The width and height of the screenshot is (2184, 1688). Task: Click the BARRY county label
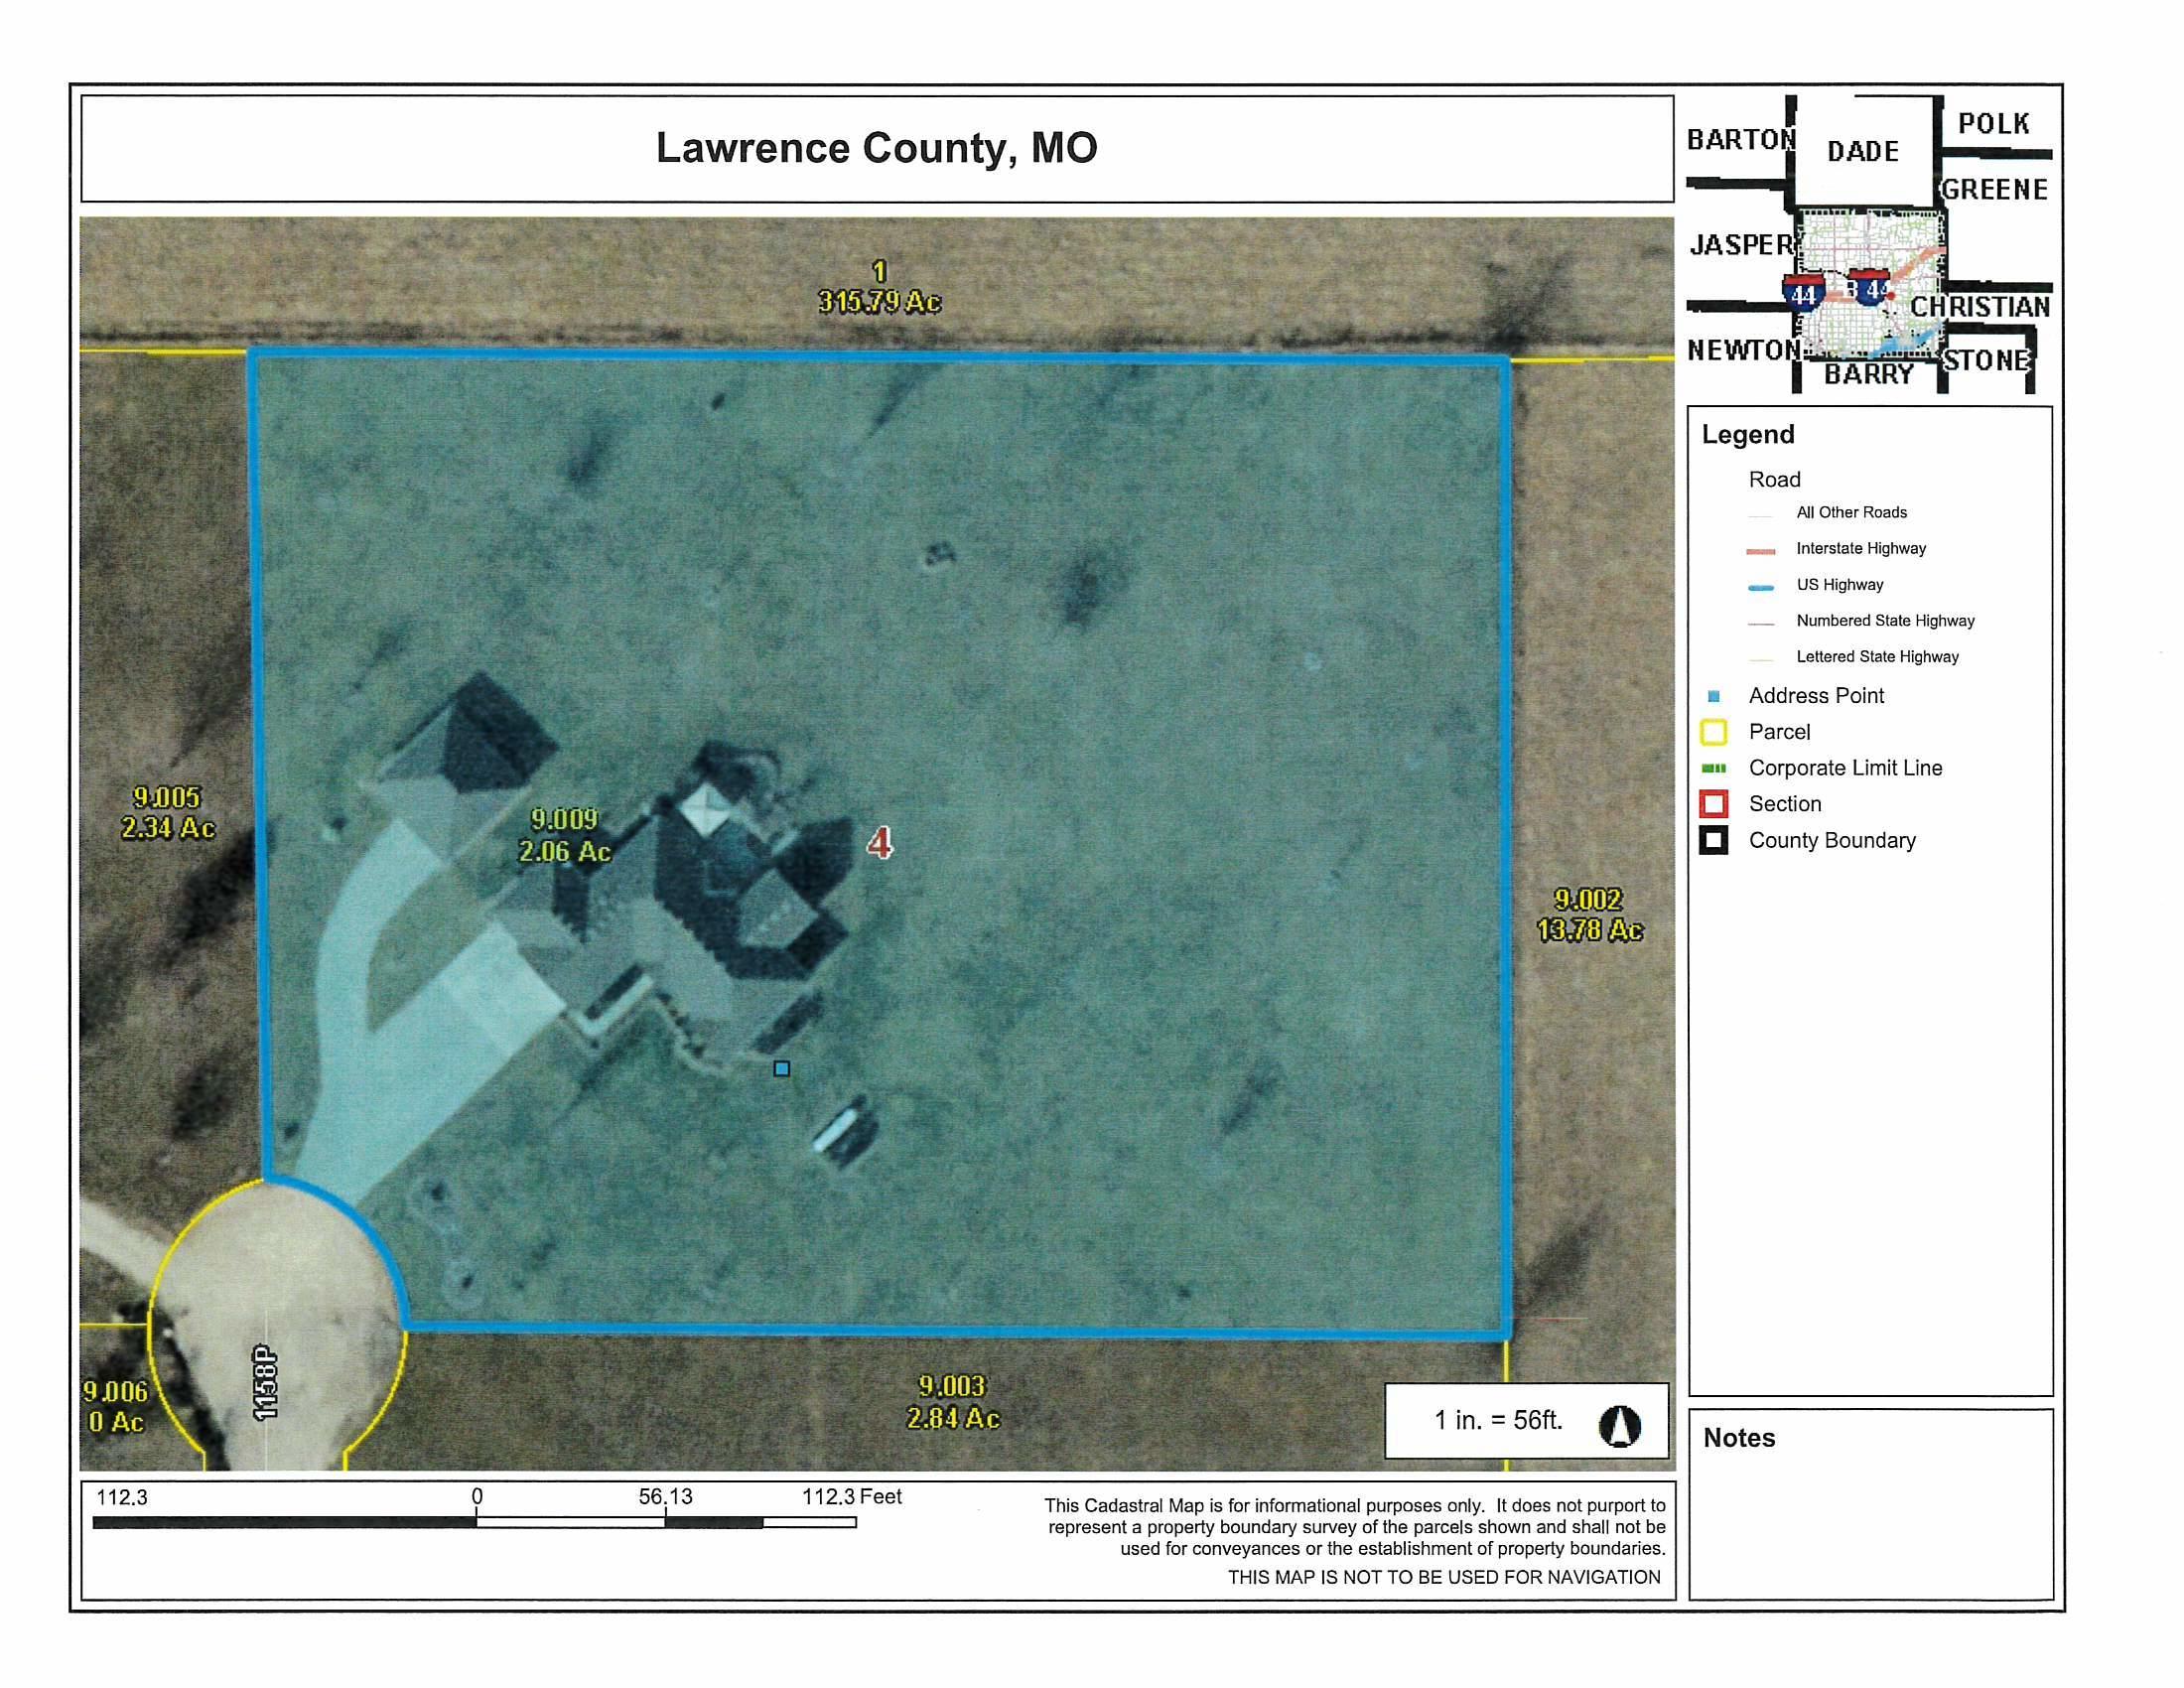1868,374
